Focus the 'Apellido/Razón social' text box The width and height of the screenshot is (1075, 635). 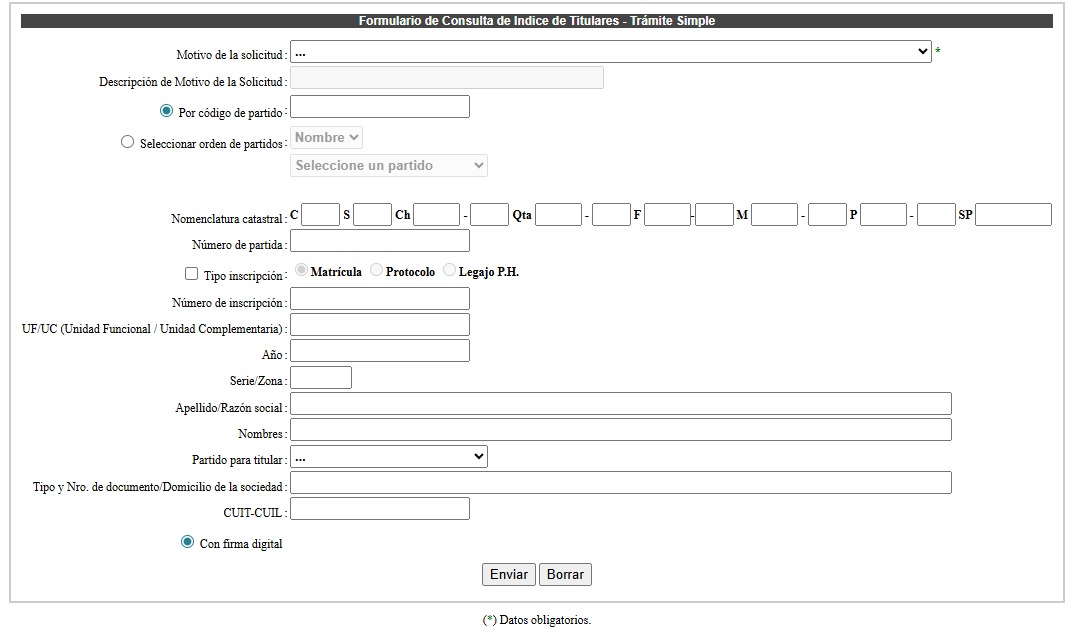(x=620, y=404)
